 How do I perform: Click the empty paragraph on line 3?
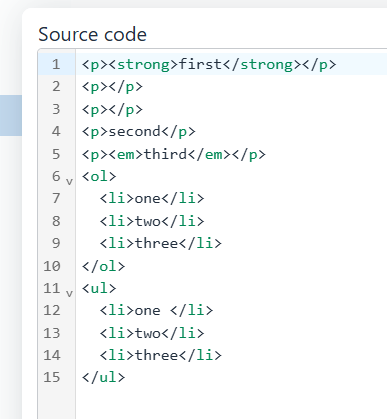(x=112, y=109)
